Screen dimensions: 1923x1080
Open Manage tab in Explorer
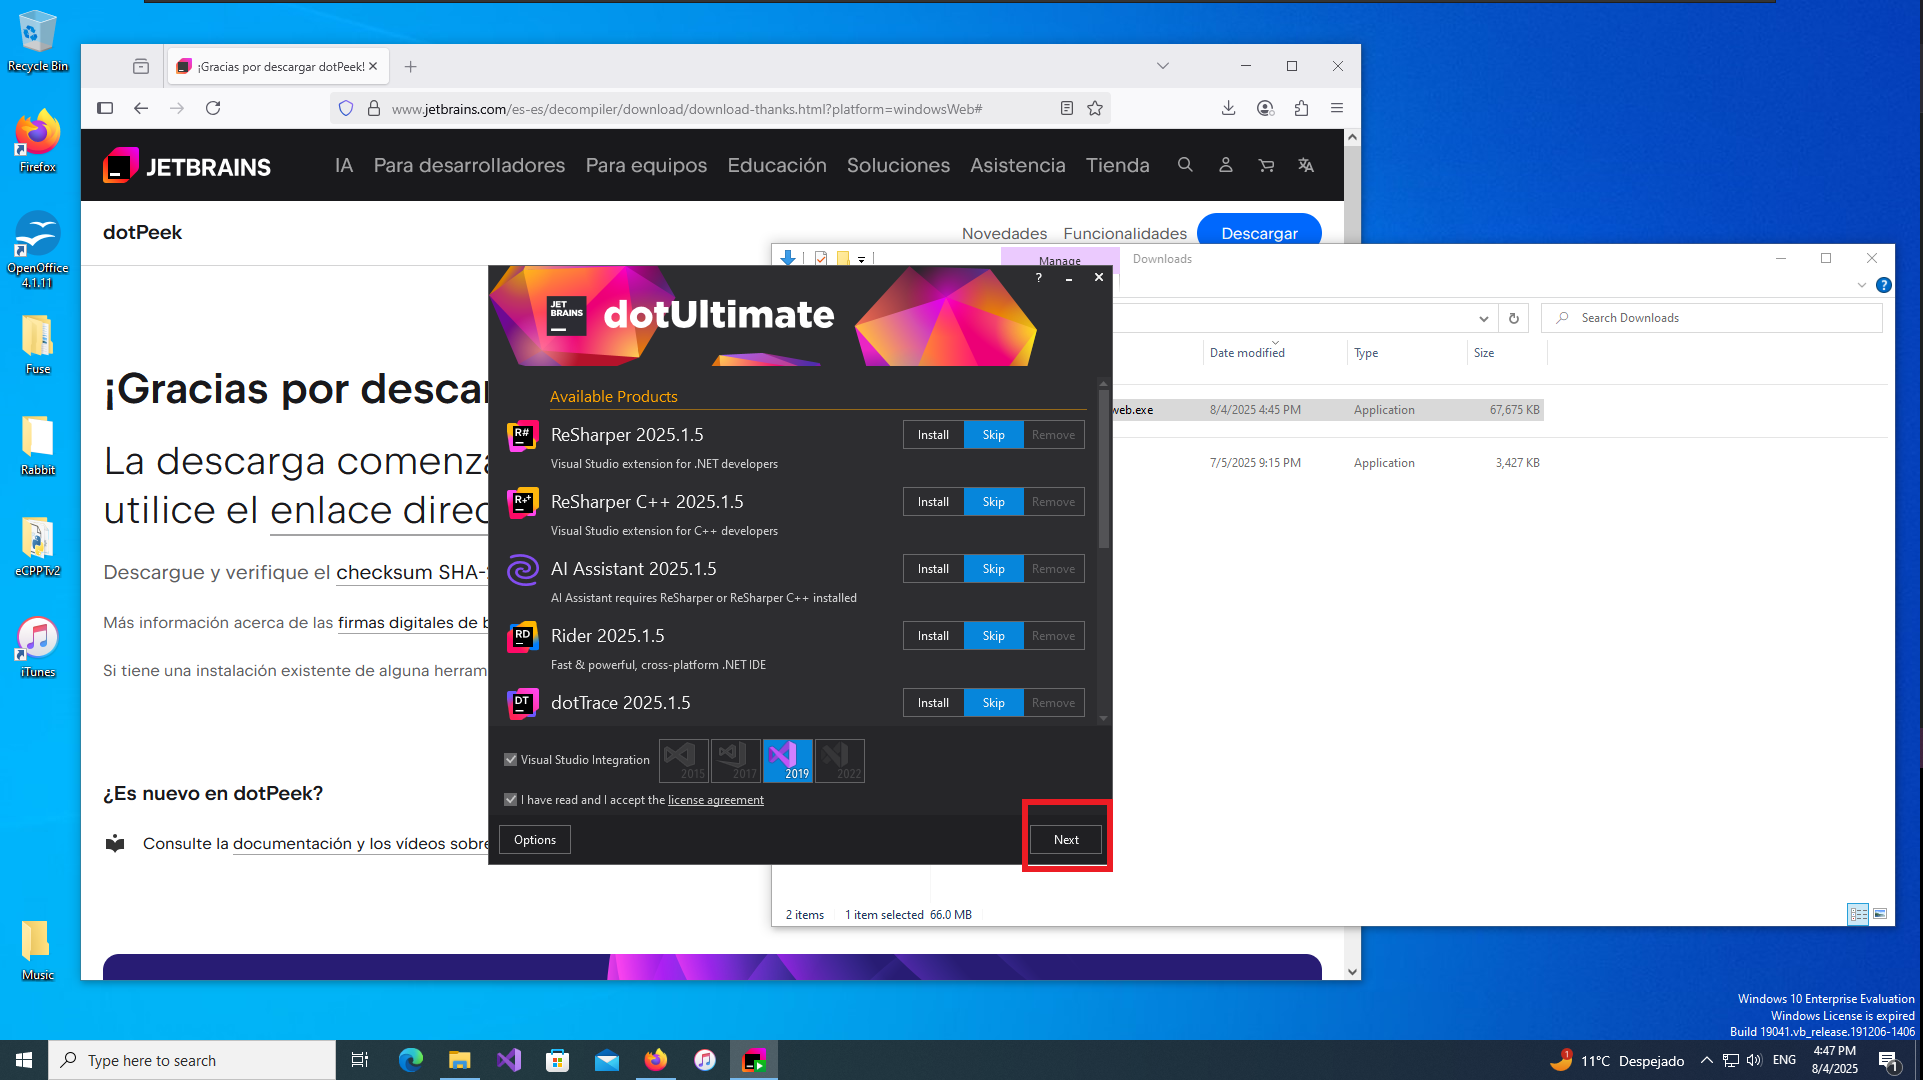(1059, 260)
